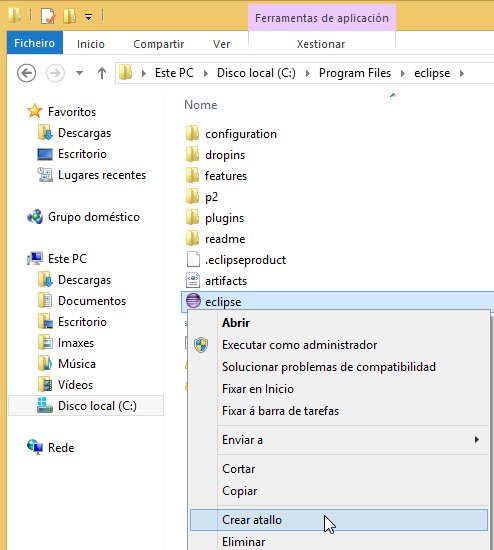Click Disco local (C:) breadcrumb
This screenshot has height=550, width=494.
[256, 73]
